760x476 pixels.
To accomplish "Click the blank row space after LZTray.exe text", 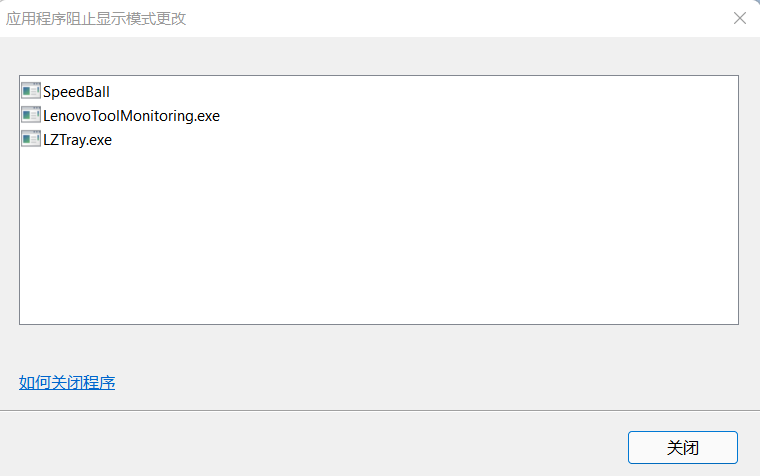I will pyautogui.click(x=422, y=140).
